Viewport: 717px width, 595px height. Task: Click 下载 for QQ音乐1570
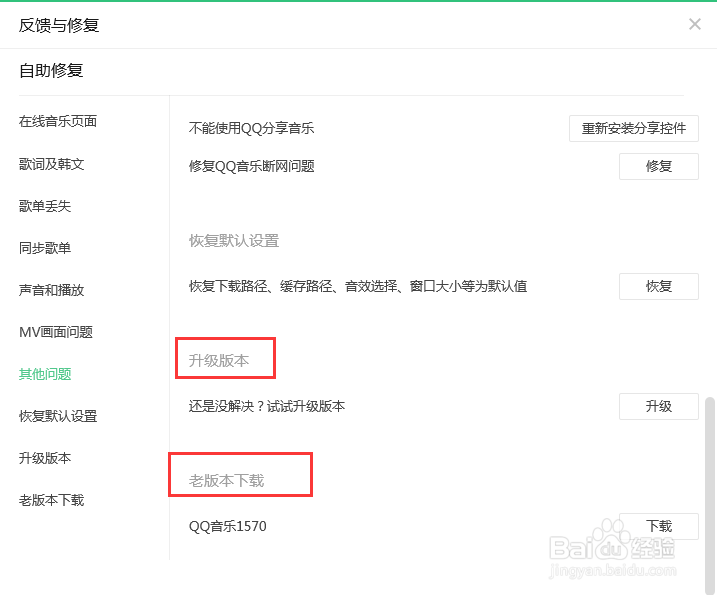pos(658,526)
